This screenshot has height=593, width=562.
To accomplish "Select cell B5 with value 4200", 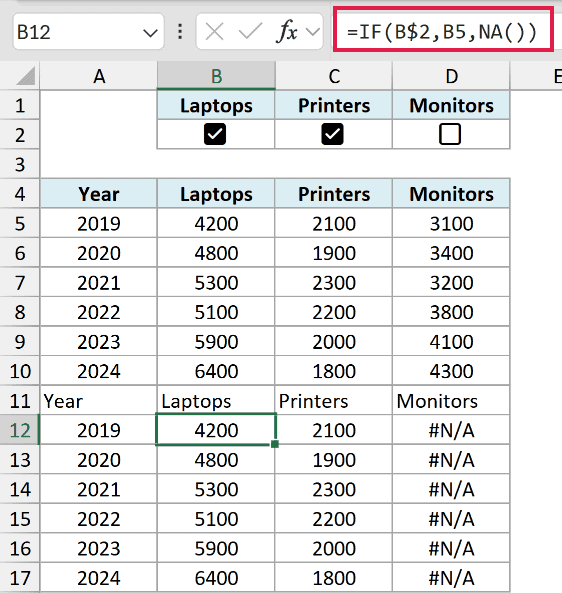I will pyautogui.click(x=216, y=223).
